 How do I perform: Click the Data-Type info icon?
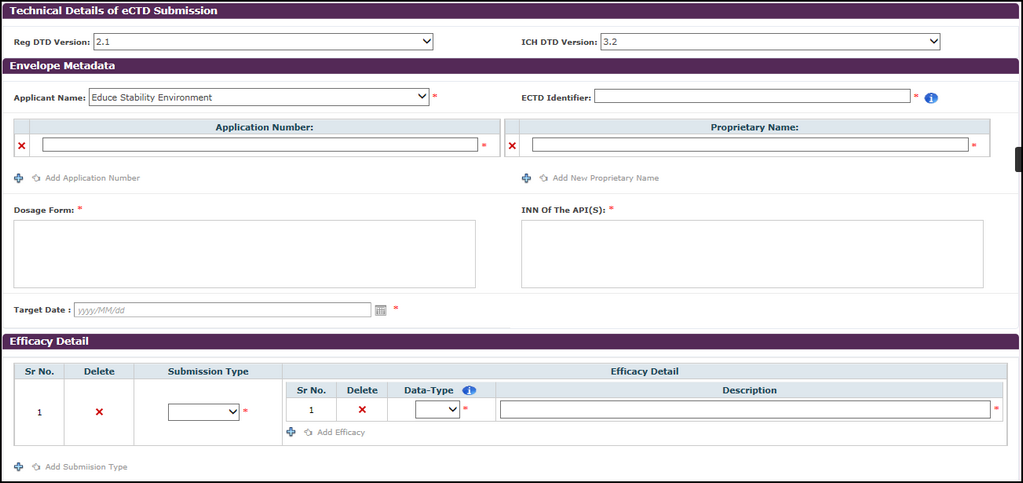[x=469, y=390]
